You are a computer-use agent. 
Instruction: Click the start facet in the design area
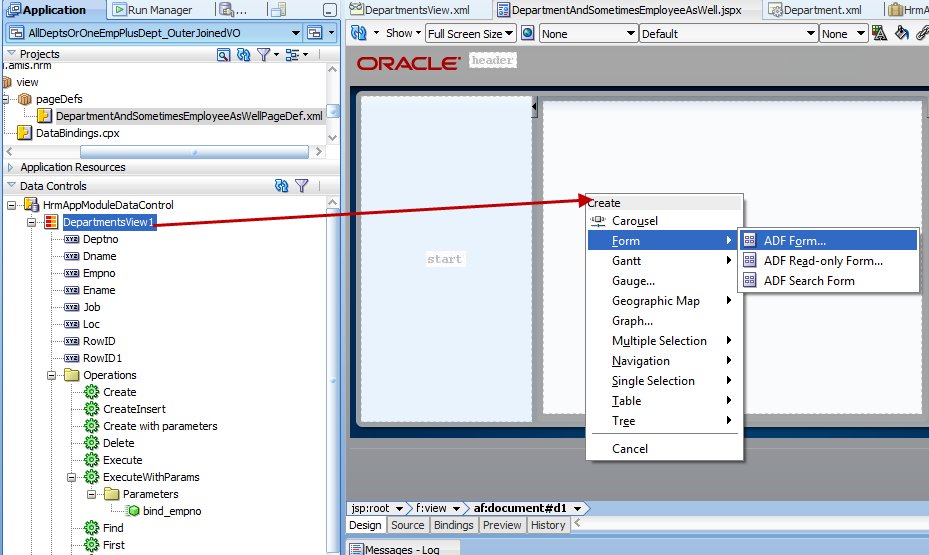coord(445,259)
